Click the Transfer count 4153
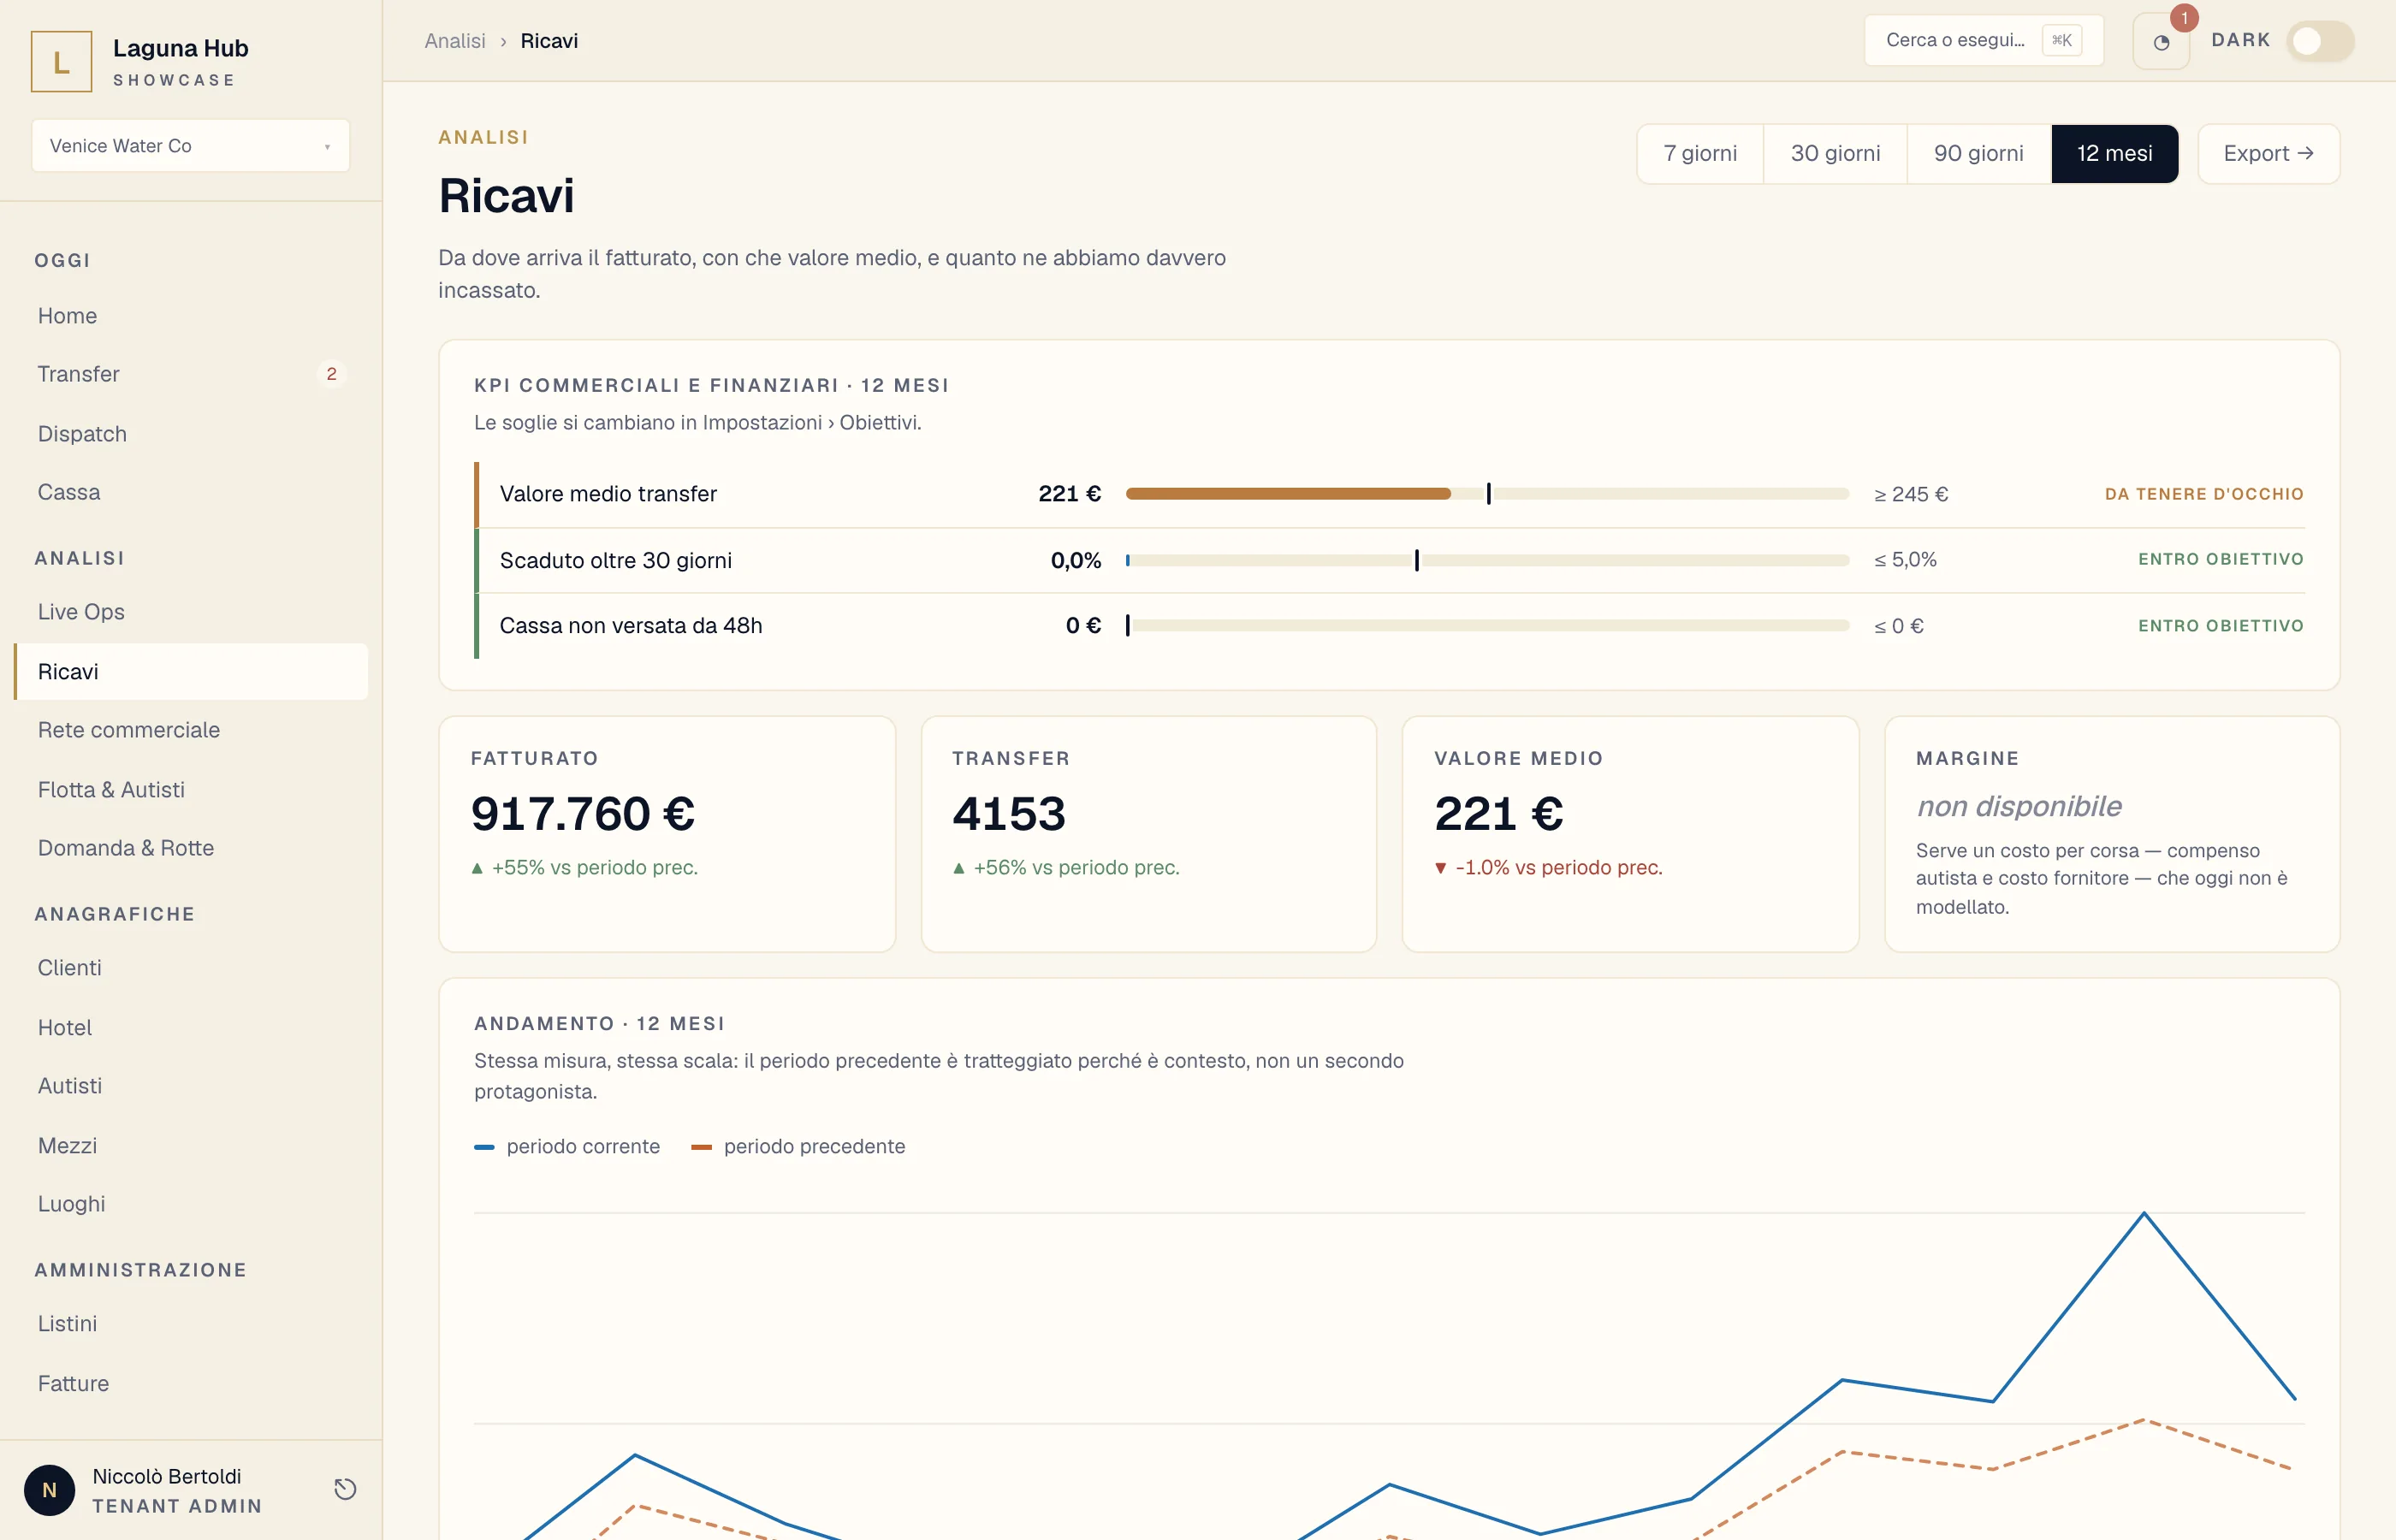This screenshot has height=1540, width=2396. click(1009, 813)
